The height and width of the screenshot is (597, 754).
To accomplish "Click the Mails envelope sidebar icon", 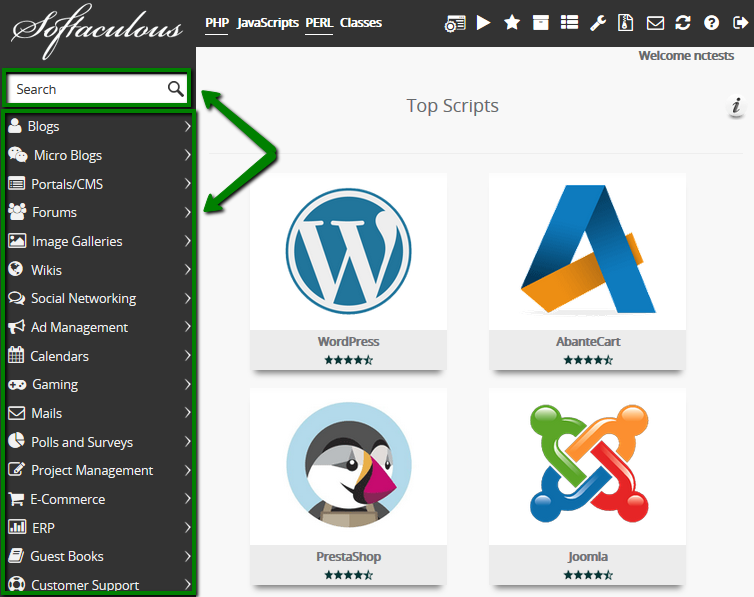I will (x=16, y=413).
